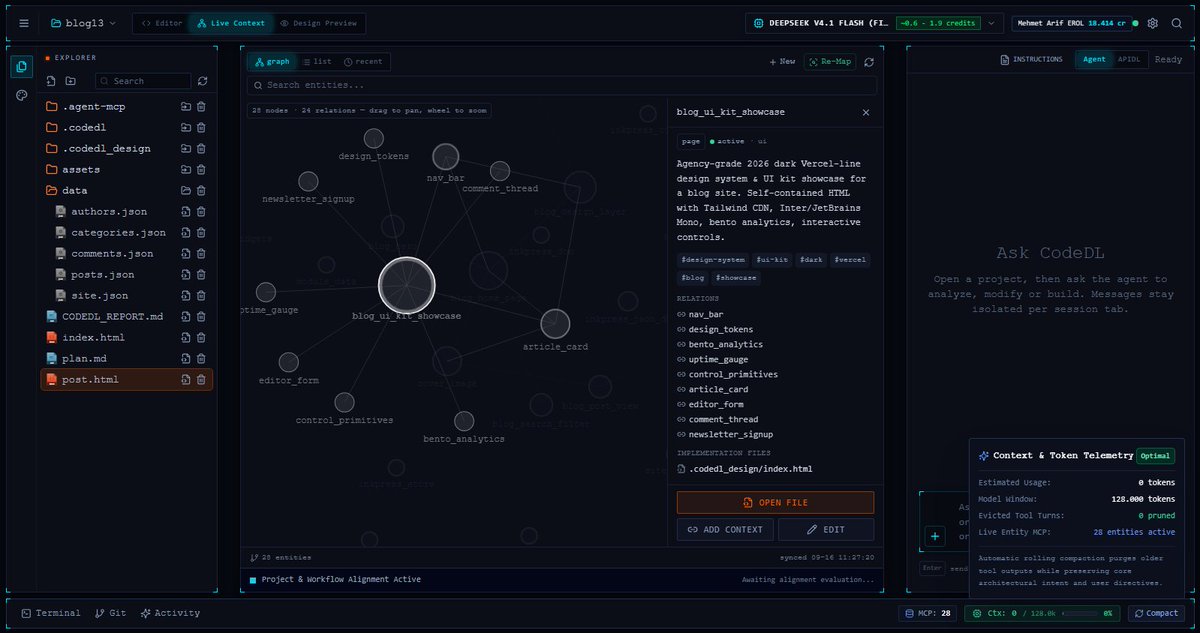The image size is (1200, 633).
Task: Open categories.json file
Action: pyautogui.click(x=118, y=232)
